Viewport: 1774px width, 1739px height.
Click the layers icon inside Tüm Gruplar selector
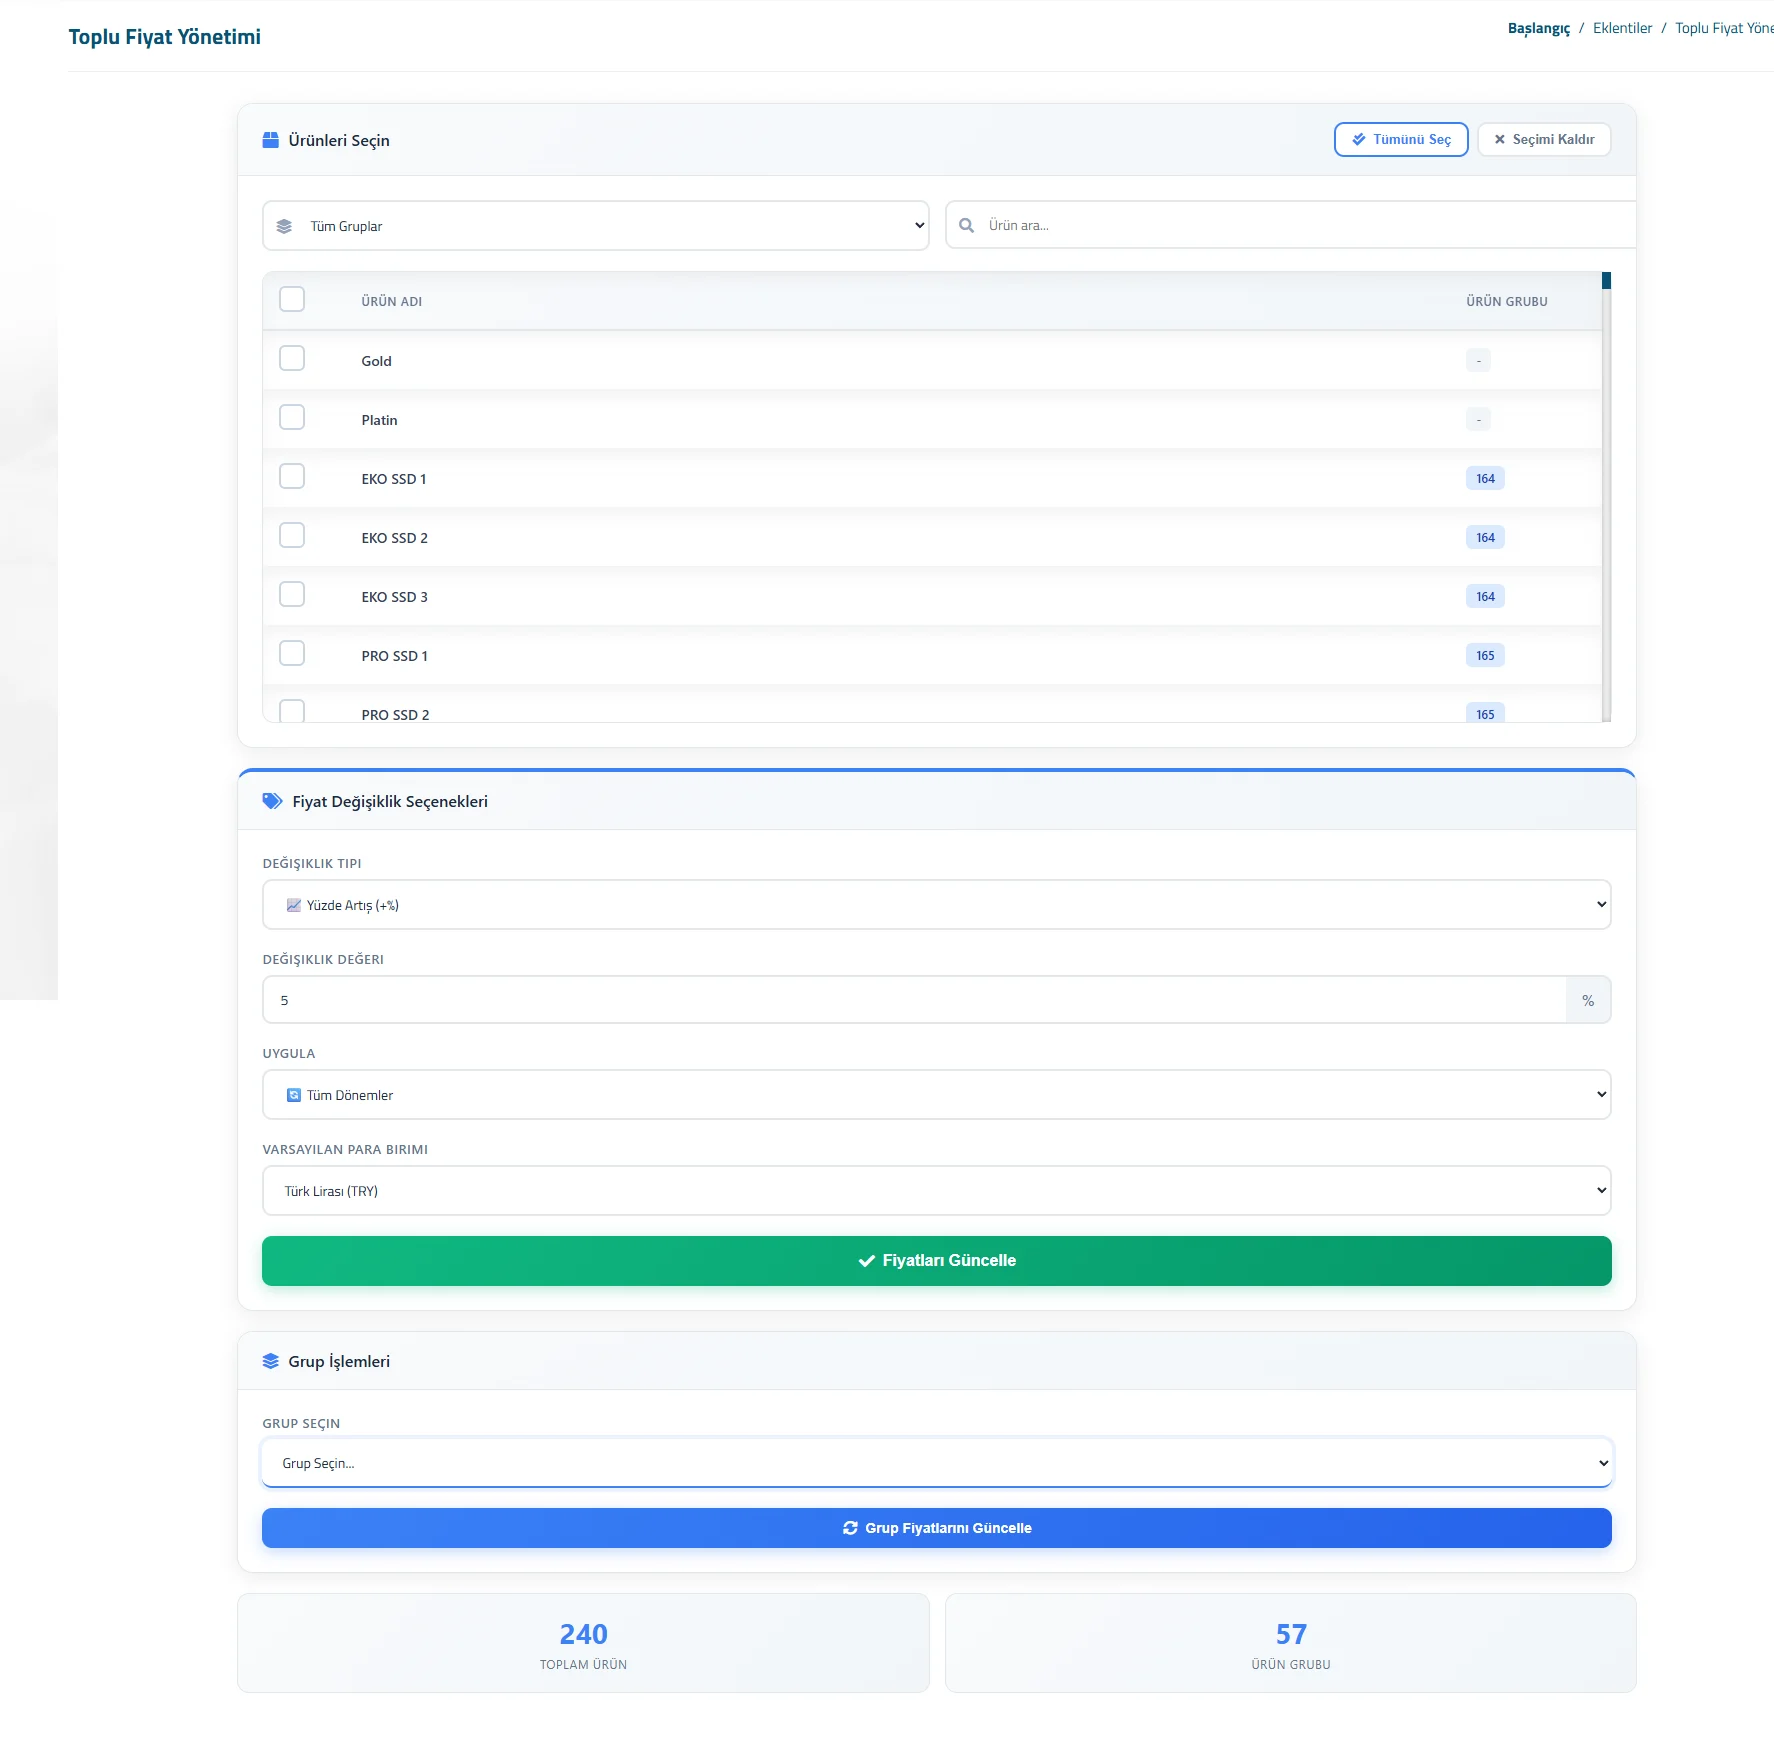click(x=286, y=225)
